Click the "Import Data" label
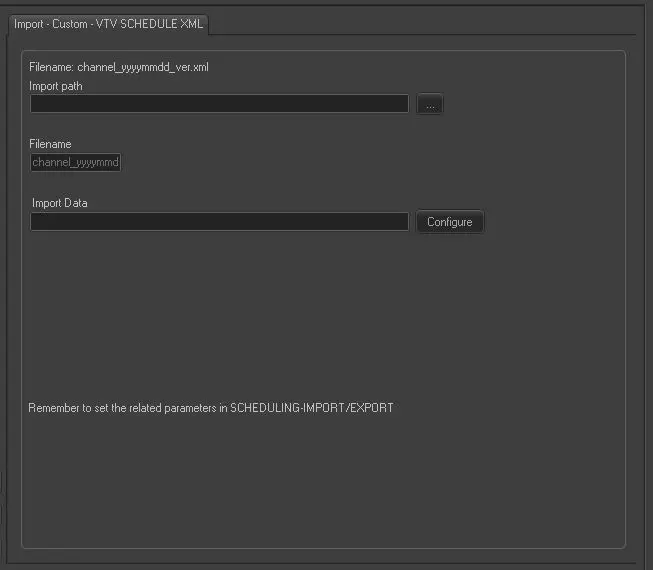This screenshot has height=570, width=653. (60, 203)
